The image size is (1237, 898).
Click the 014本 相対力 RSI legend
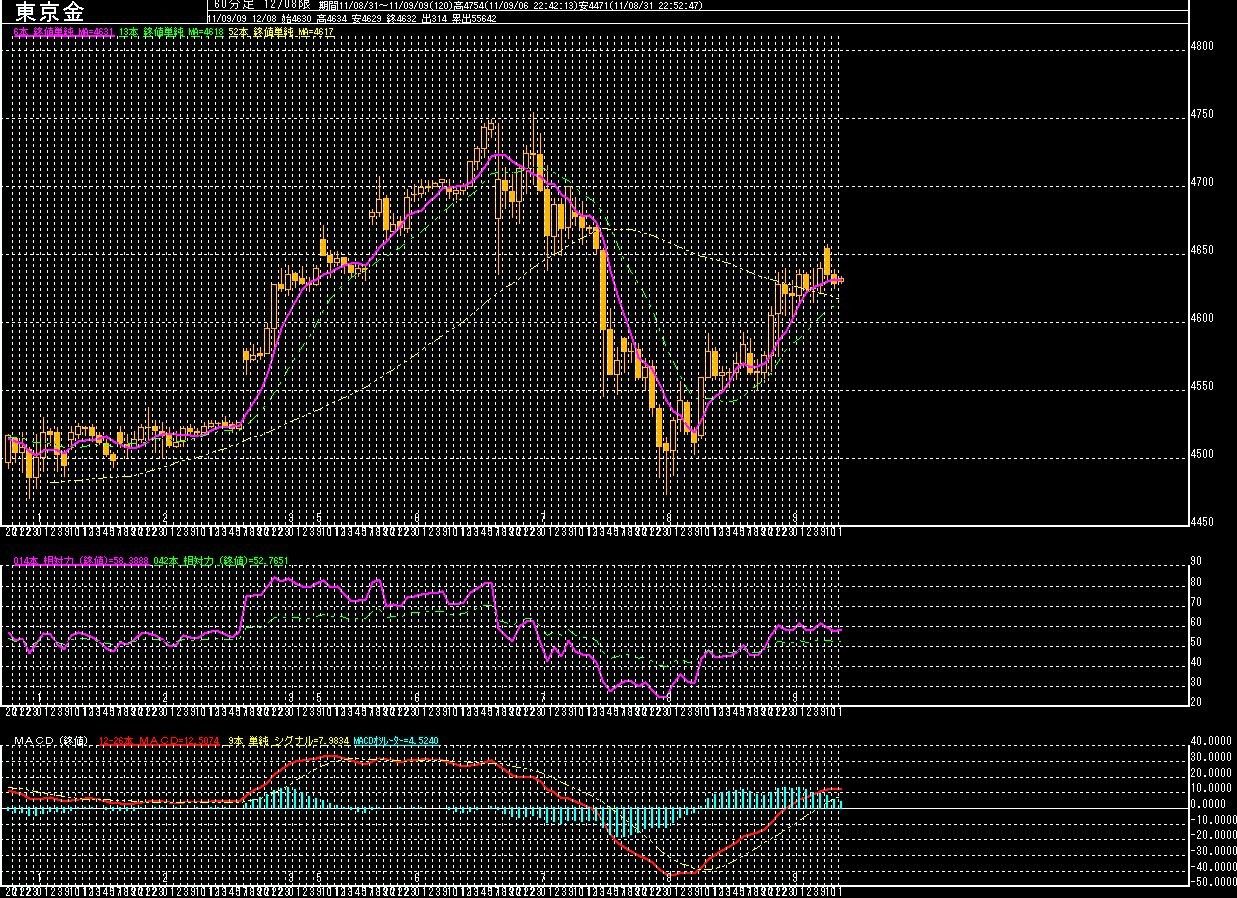click(x=81, y=561)
